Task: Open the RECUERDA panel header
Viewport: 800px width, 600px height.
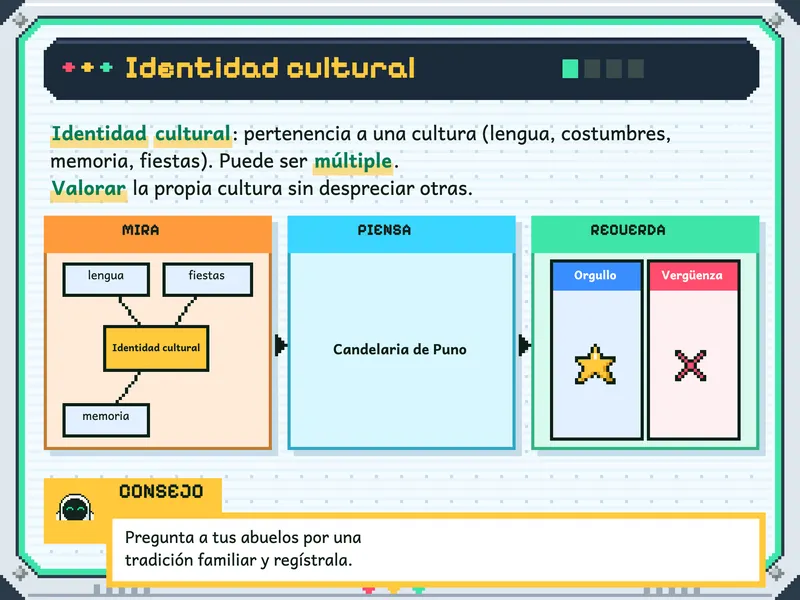Action: coord(645,234)
